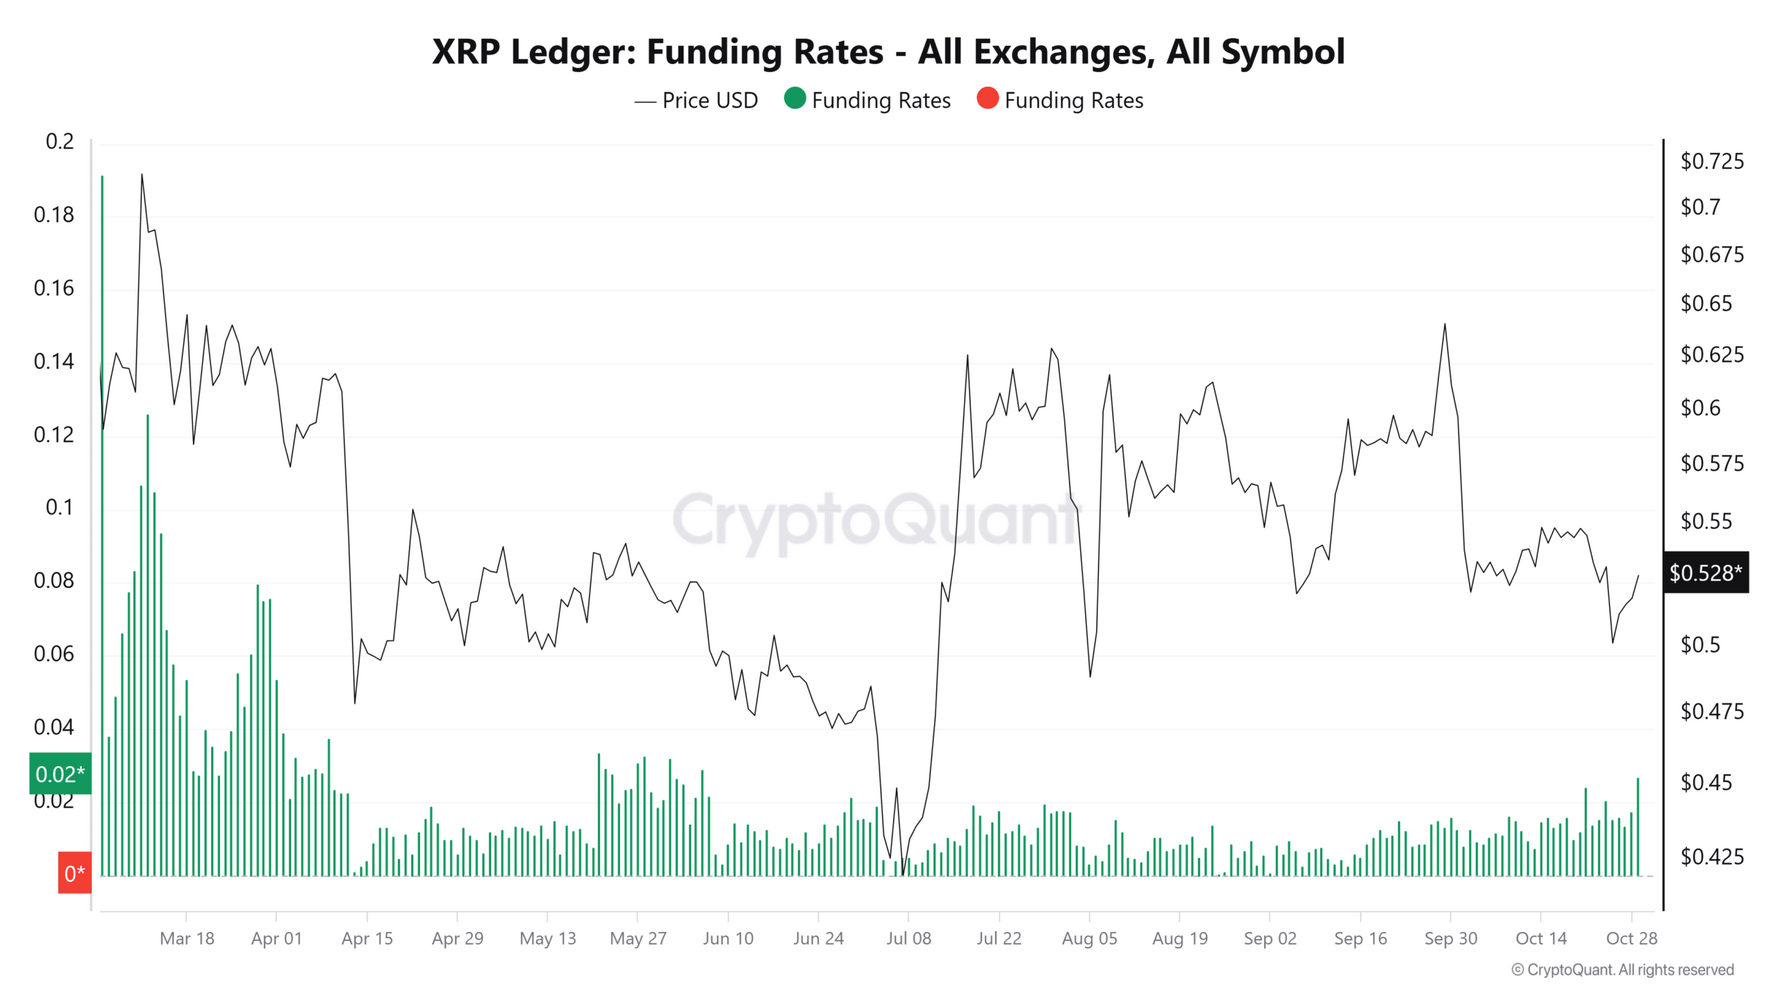This screenshot has height=1000, width=1778.
Task: Toggle the red Funding Rates legend label
Action: coord(1073,101)
